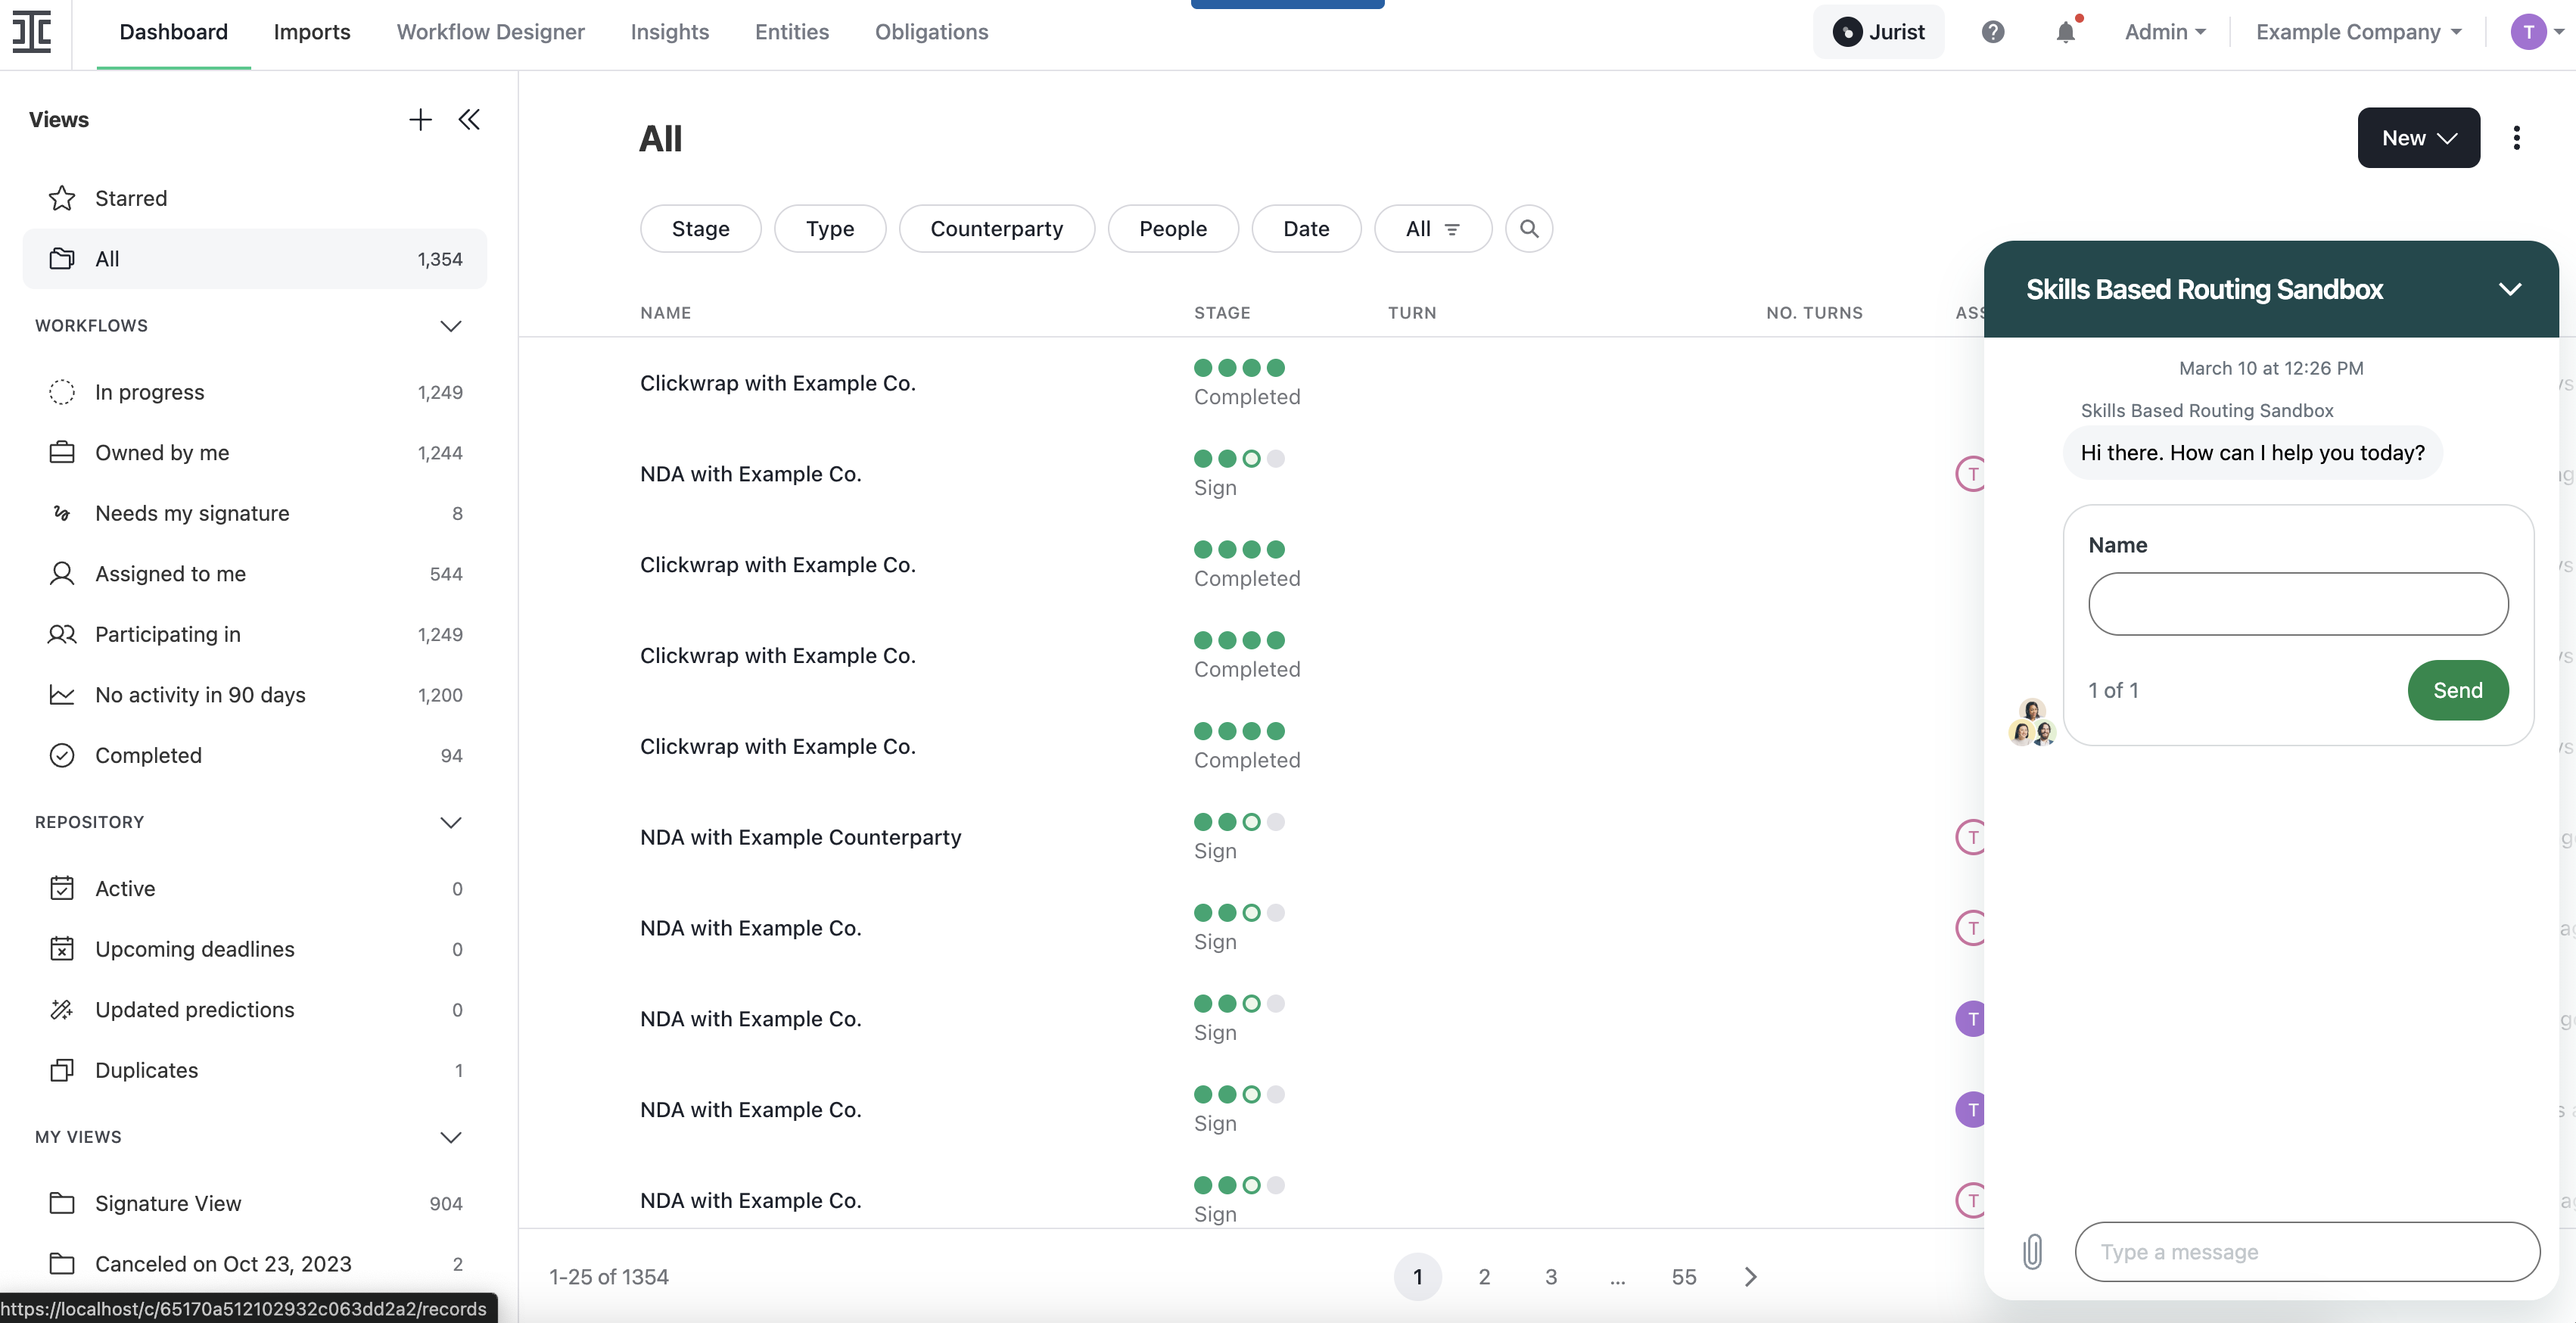Screen dimensions: 2576x1323
Task: Open Canceled on Oct 23, 2023 view
Action: point(254,1264)
